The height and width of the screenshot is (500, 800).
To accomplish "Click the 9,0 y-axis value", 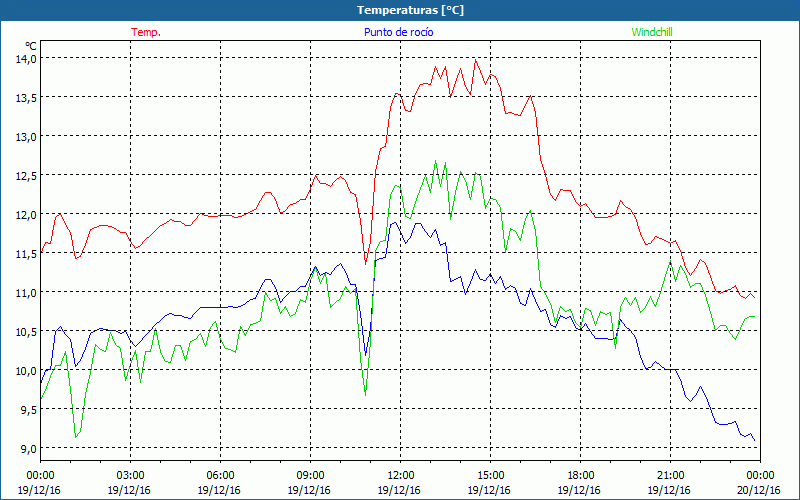I will coord(27,449).
